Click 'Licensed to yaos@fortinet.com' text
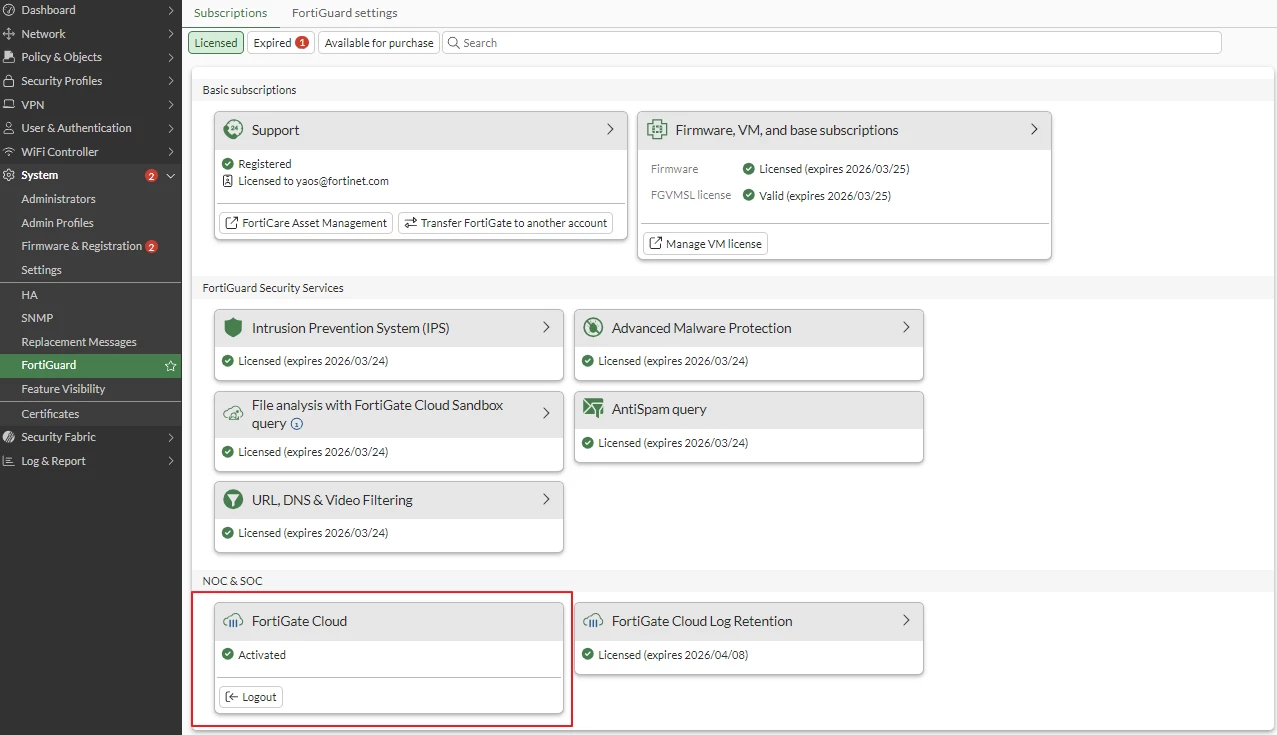 coord(313,182)
